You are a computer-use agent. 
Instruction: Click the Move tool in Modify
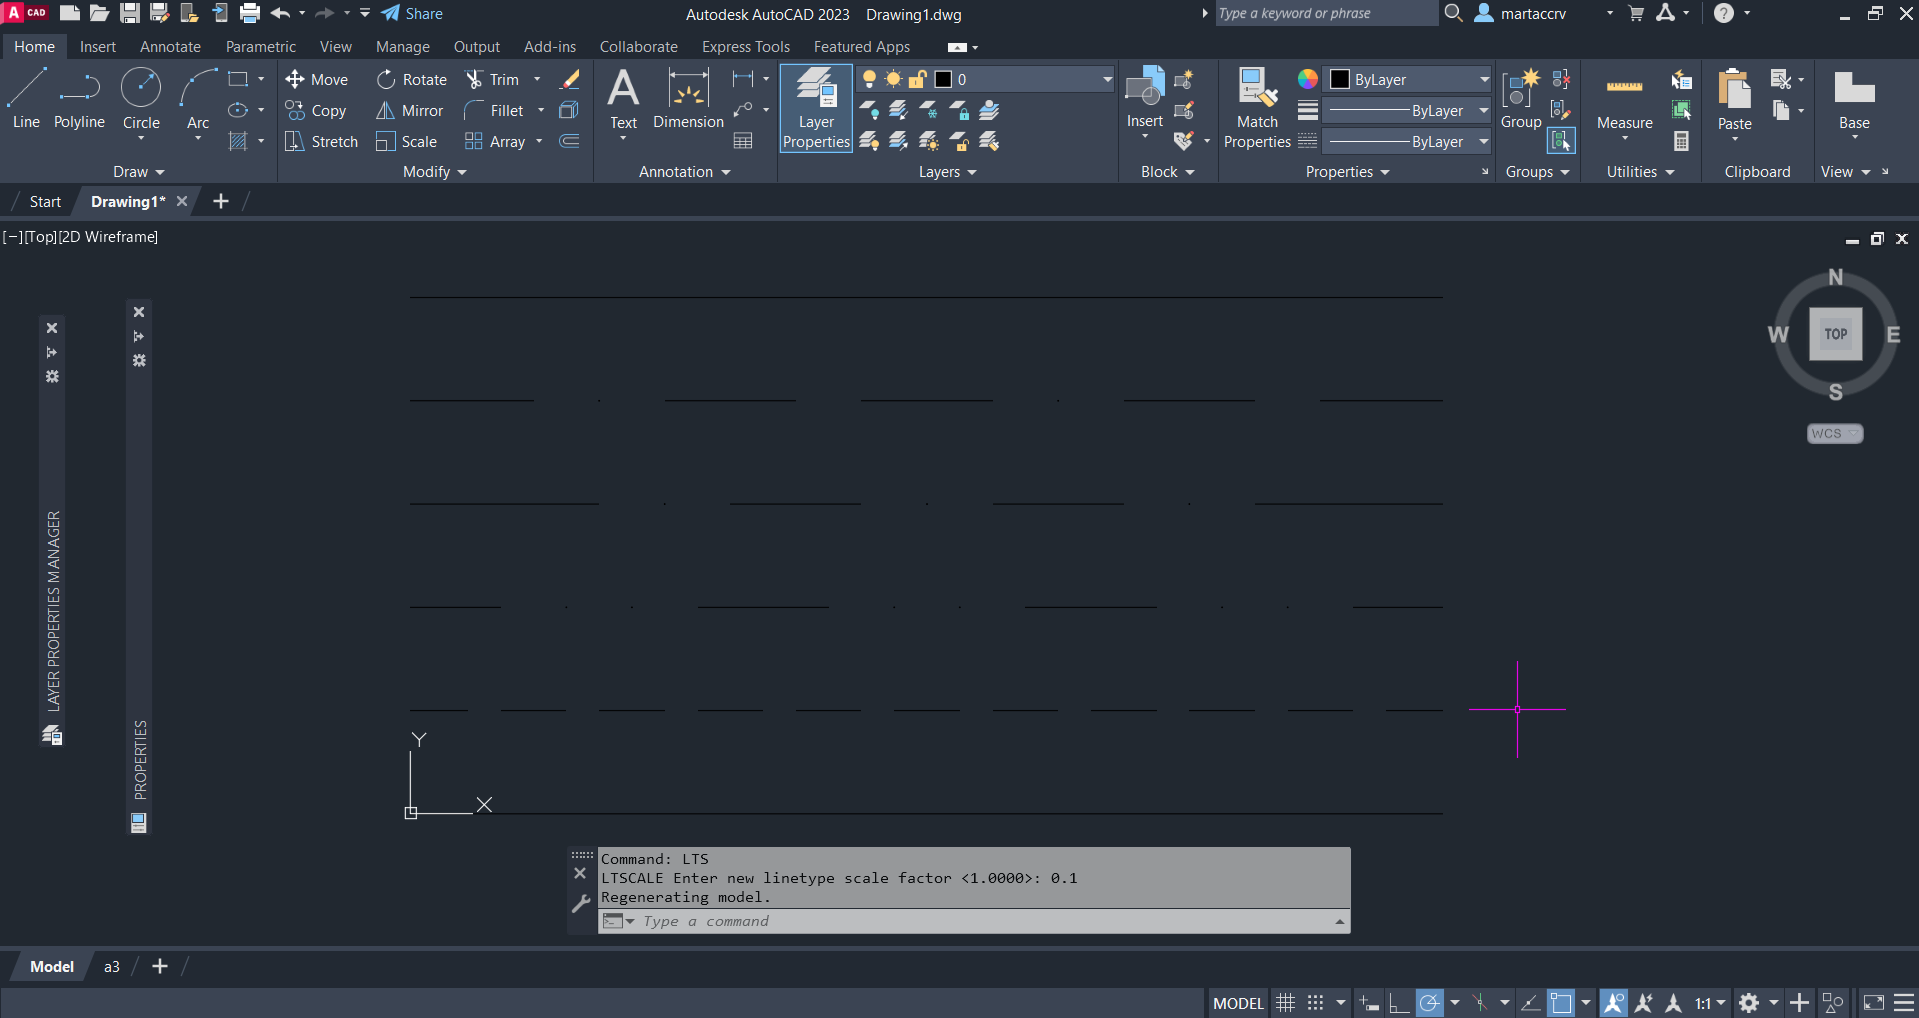pyautogui.click(x=317, y=80)
